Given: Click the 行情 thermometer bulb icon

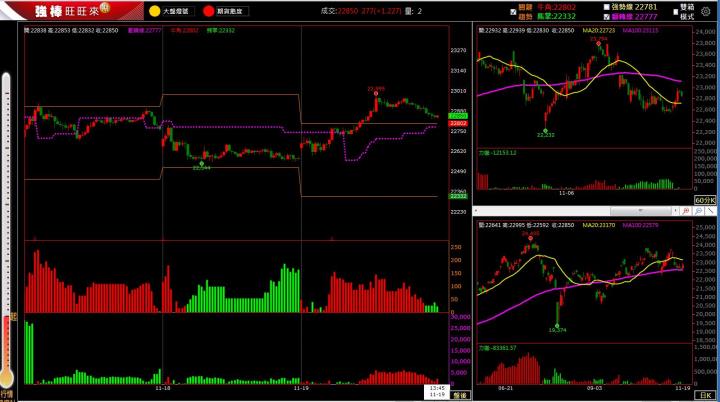Looking at the screenshot, I should (x=8, y=380).
